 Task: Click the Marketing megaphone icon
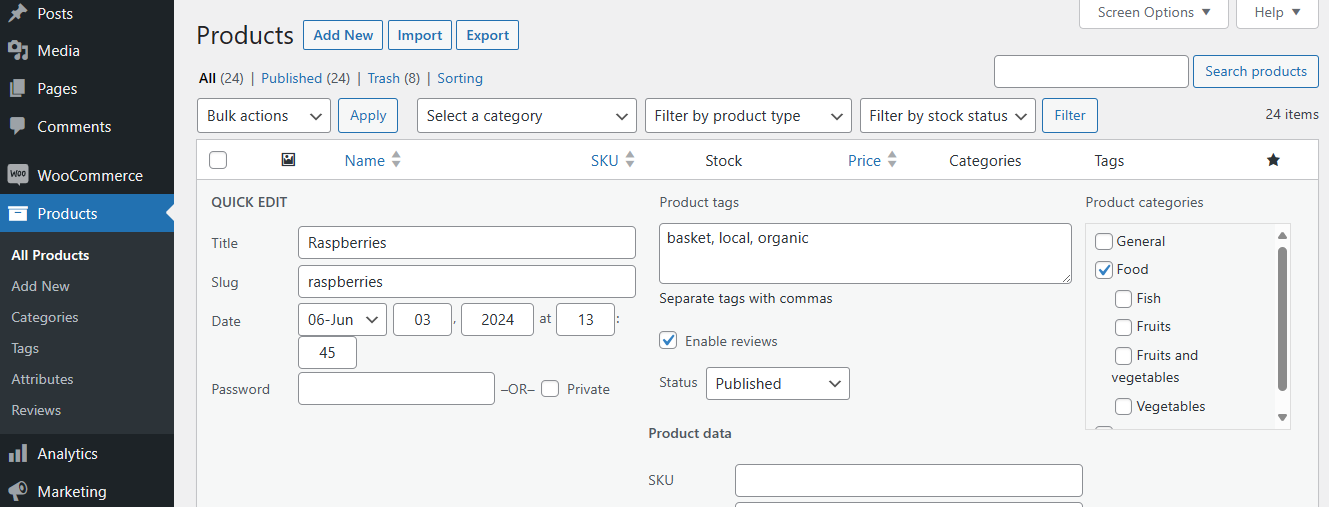click(17, 492)
